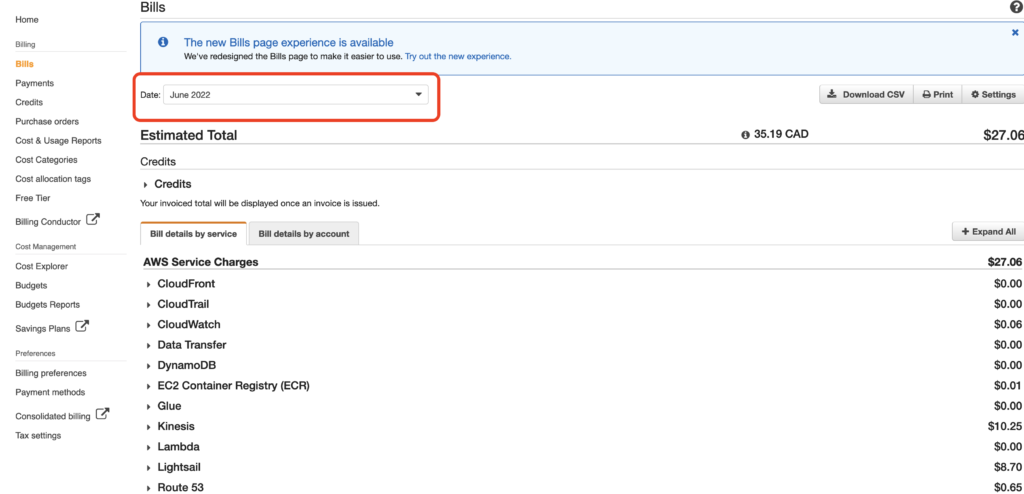Click Try out the new experience link
Viewport: 1024px width, 494px height.
[458, 57]
